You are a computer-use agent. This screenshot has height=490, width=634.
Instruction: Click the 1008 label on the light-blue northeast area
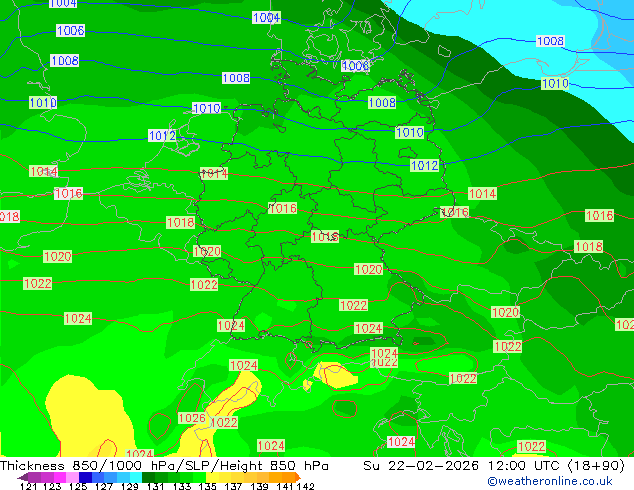550,41
